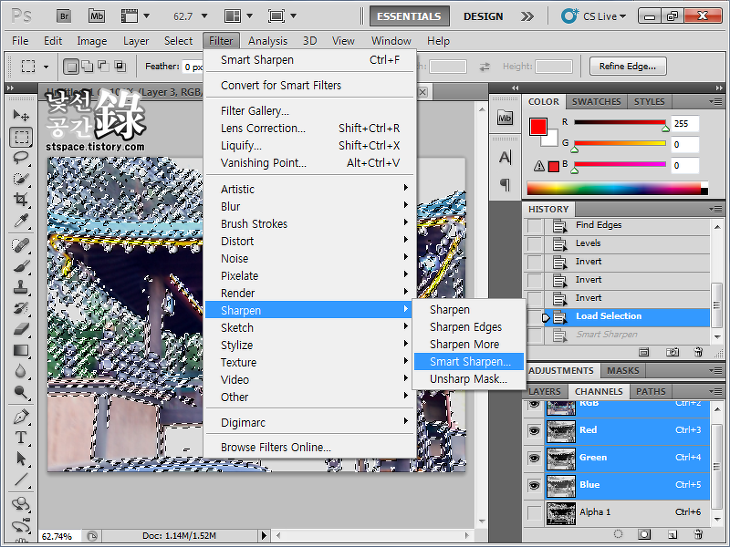
Task: Launch Mini Bridge from application bar
Action: [96, 16]
